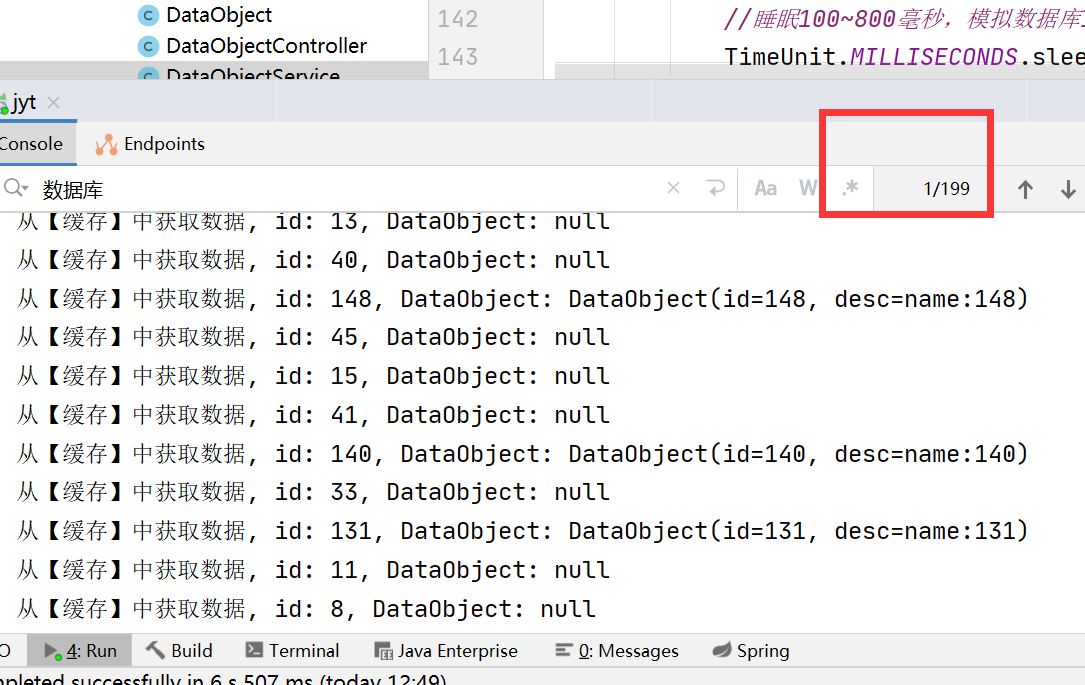This screenshot has width=1085, height=685.
Task: Click log line with id: 33
Action: click(x=313, y=492)
